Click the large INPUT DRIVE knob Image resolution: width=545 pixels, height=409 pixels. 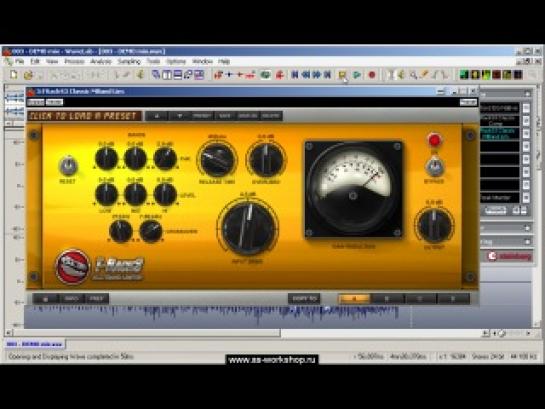(x=247, y=228)
